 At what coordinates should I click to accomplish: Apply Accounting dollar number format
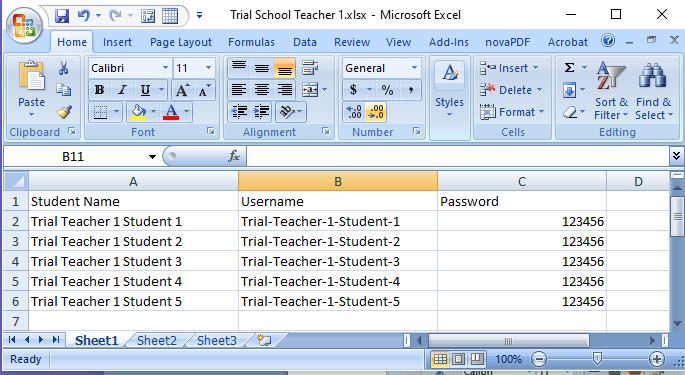[353, 90]
